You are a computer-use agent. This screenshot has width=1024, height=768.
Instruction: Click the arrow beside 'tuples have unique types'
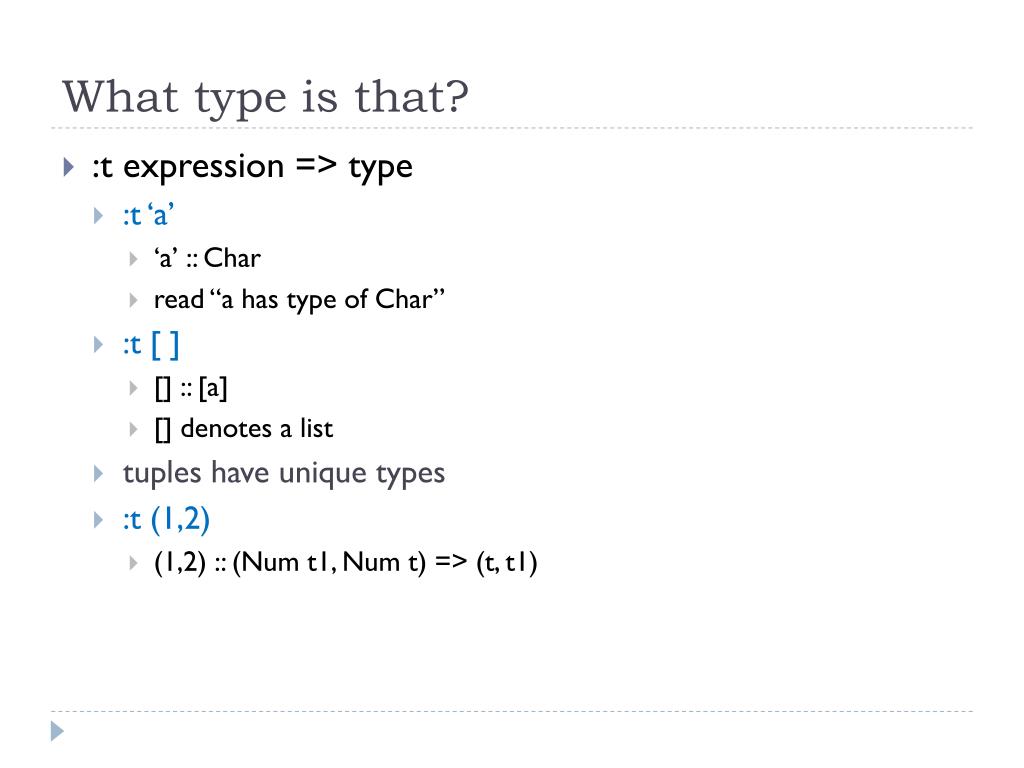click(99, 473)
